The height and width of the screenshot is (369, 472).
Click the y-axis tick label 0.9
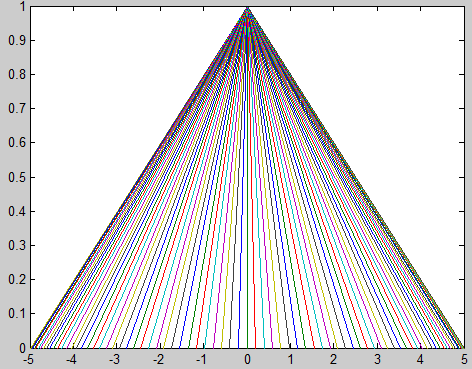click(x=17, y=41)
